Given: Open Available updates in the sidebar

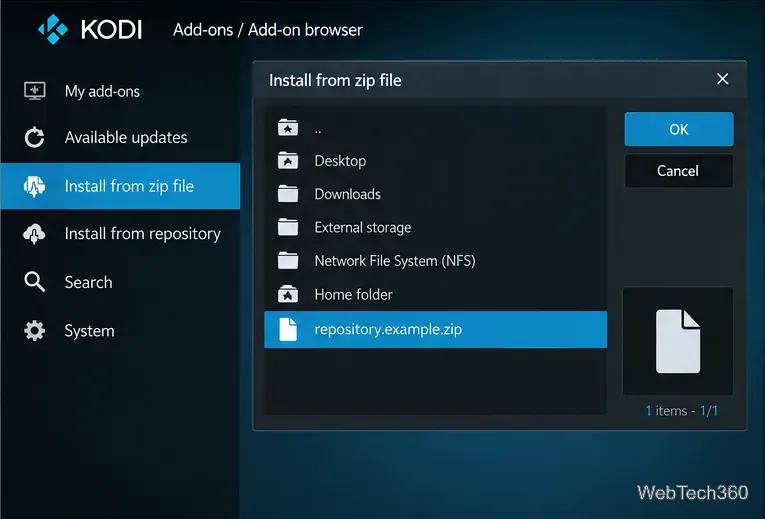Looking at the screenshot, I should click(x=120, y=138).
